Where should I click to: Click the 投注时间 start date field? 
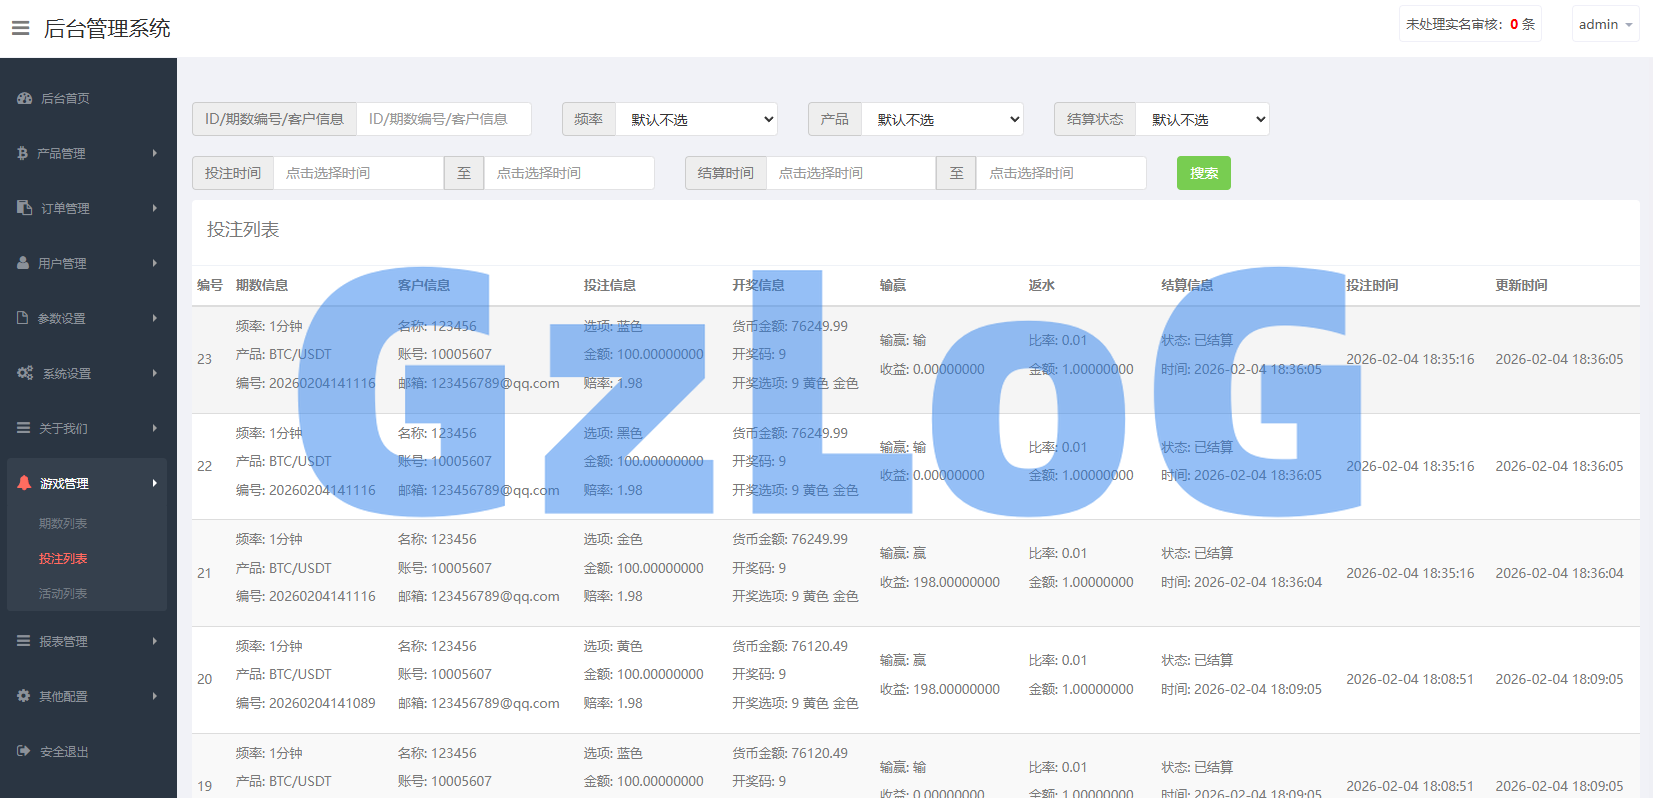pyautogui.click(x=358, y=173)
